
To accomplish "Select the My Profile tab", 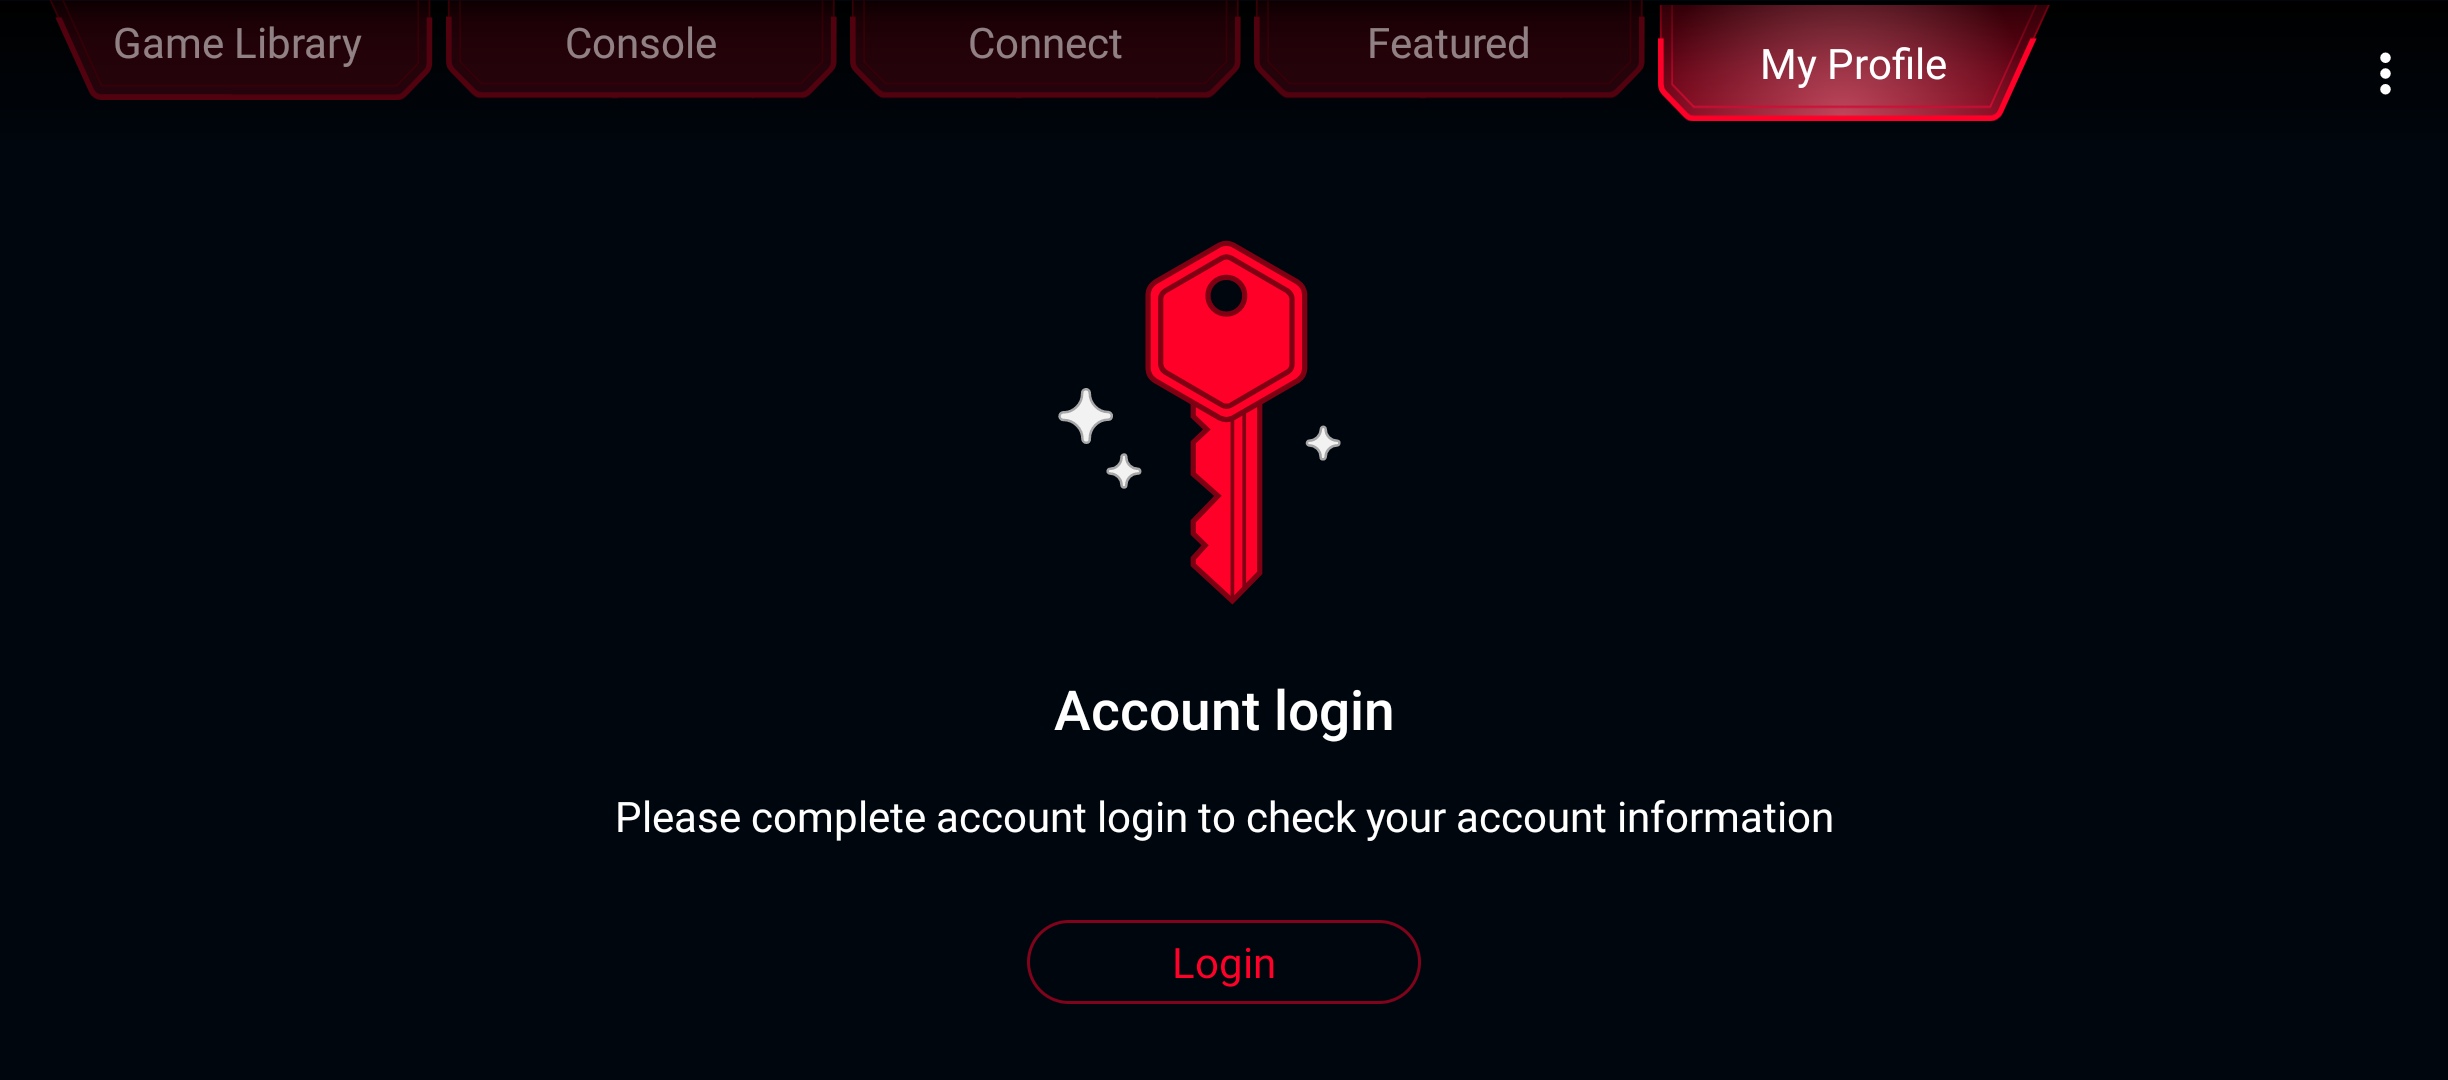I will tap(1853, 64).
